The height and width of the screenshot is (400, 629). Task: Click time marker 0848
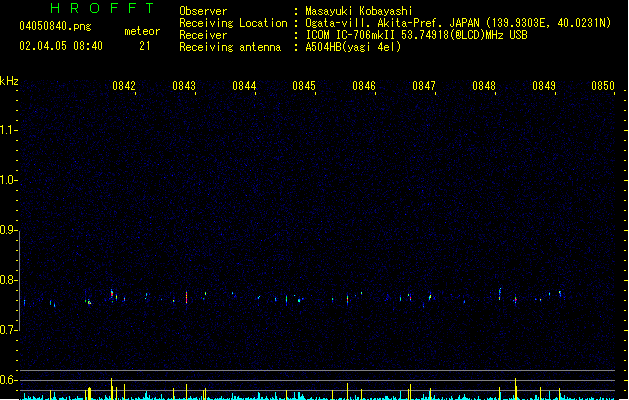[x=484, y=86]
